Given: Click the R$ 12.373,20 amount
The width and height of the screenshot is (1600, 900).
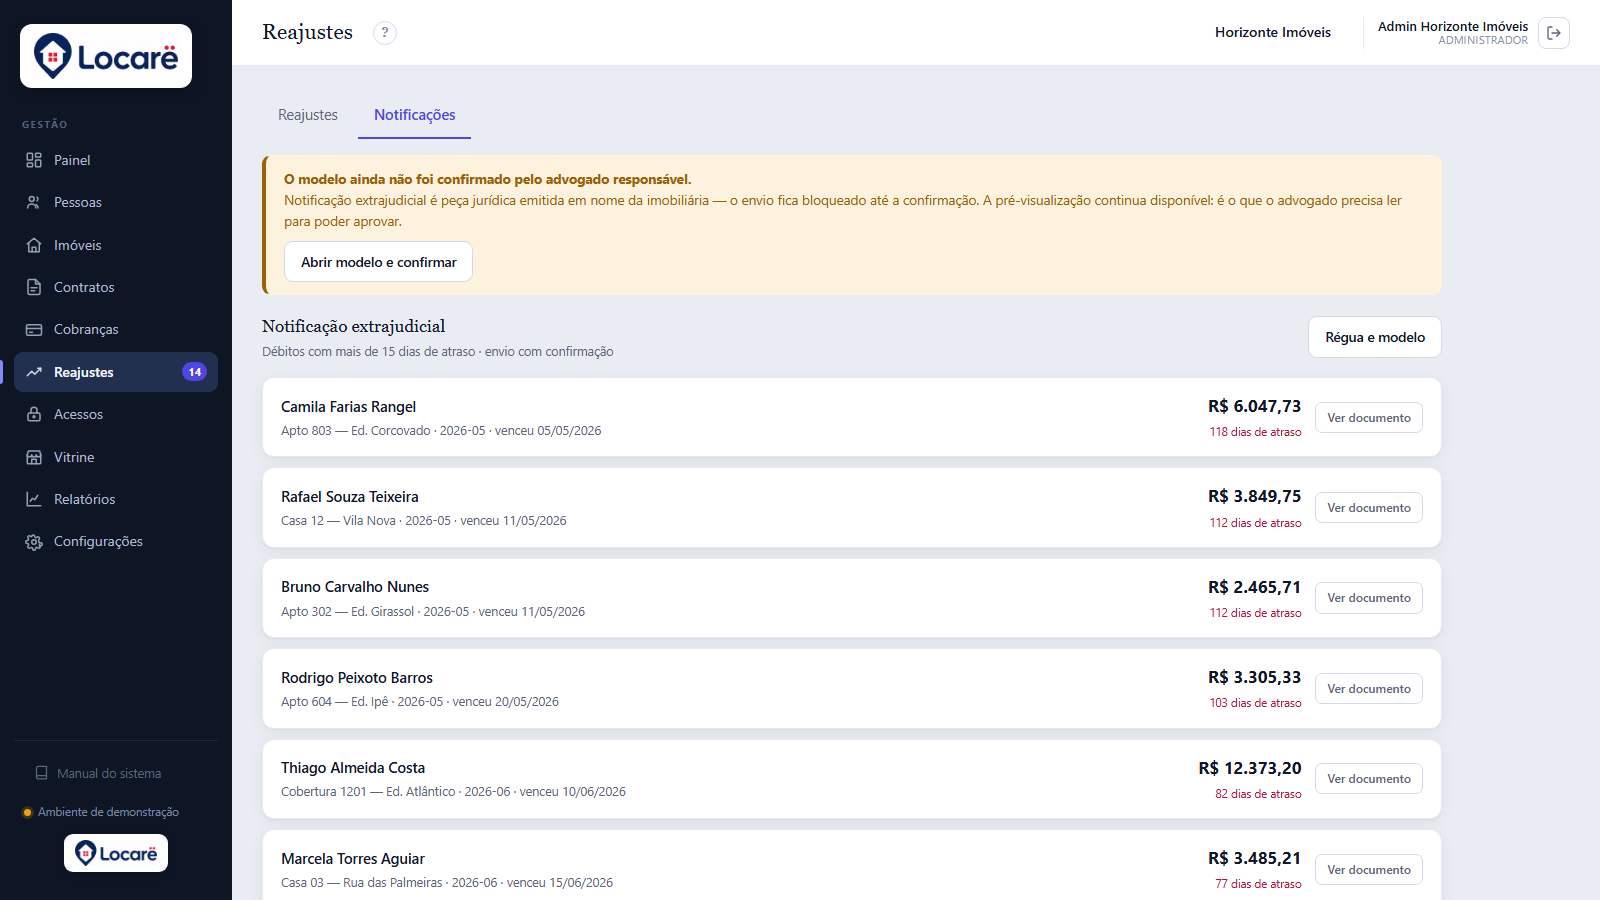Looking at the screenshot, I should pos(1250,768).
